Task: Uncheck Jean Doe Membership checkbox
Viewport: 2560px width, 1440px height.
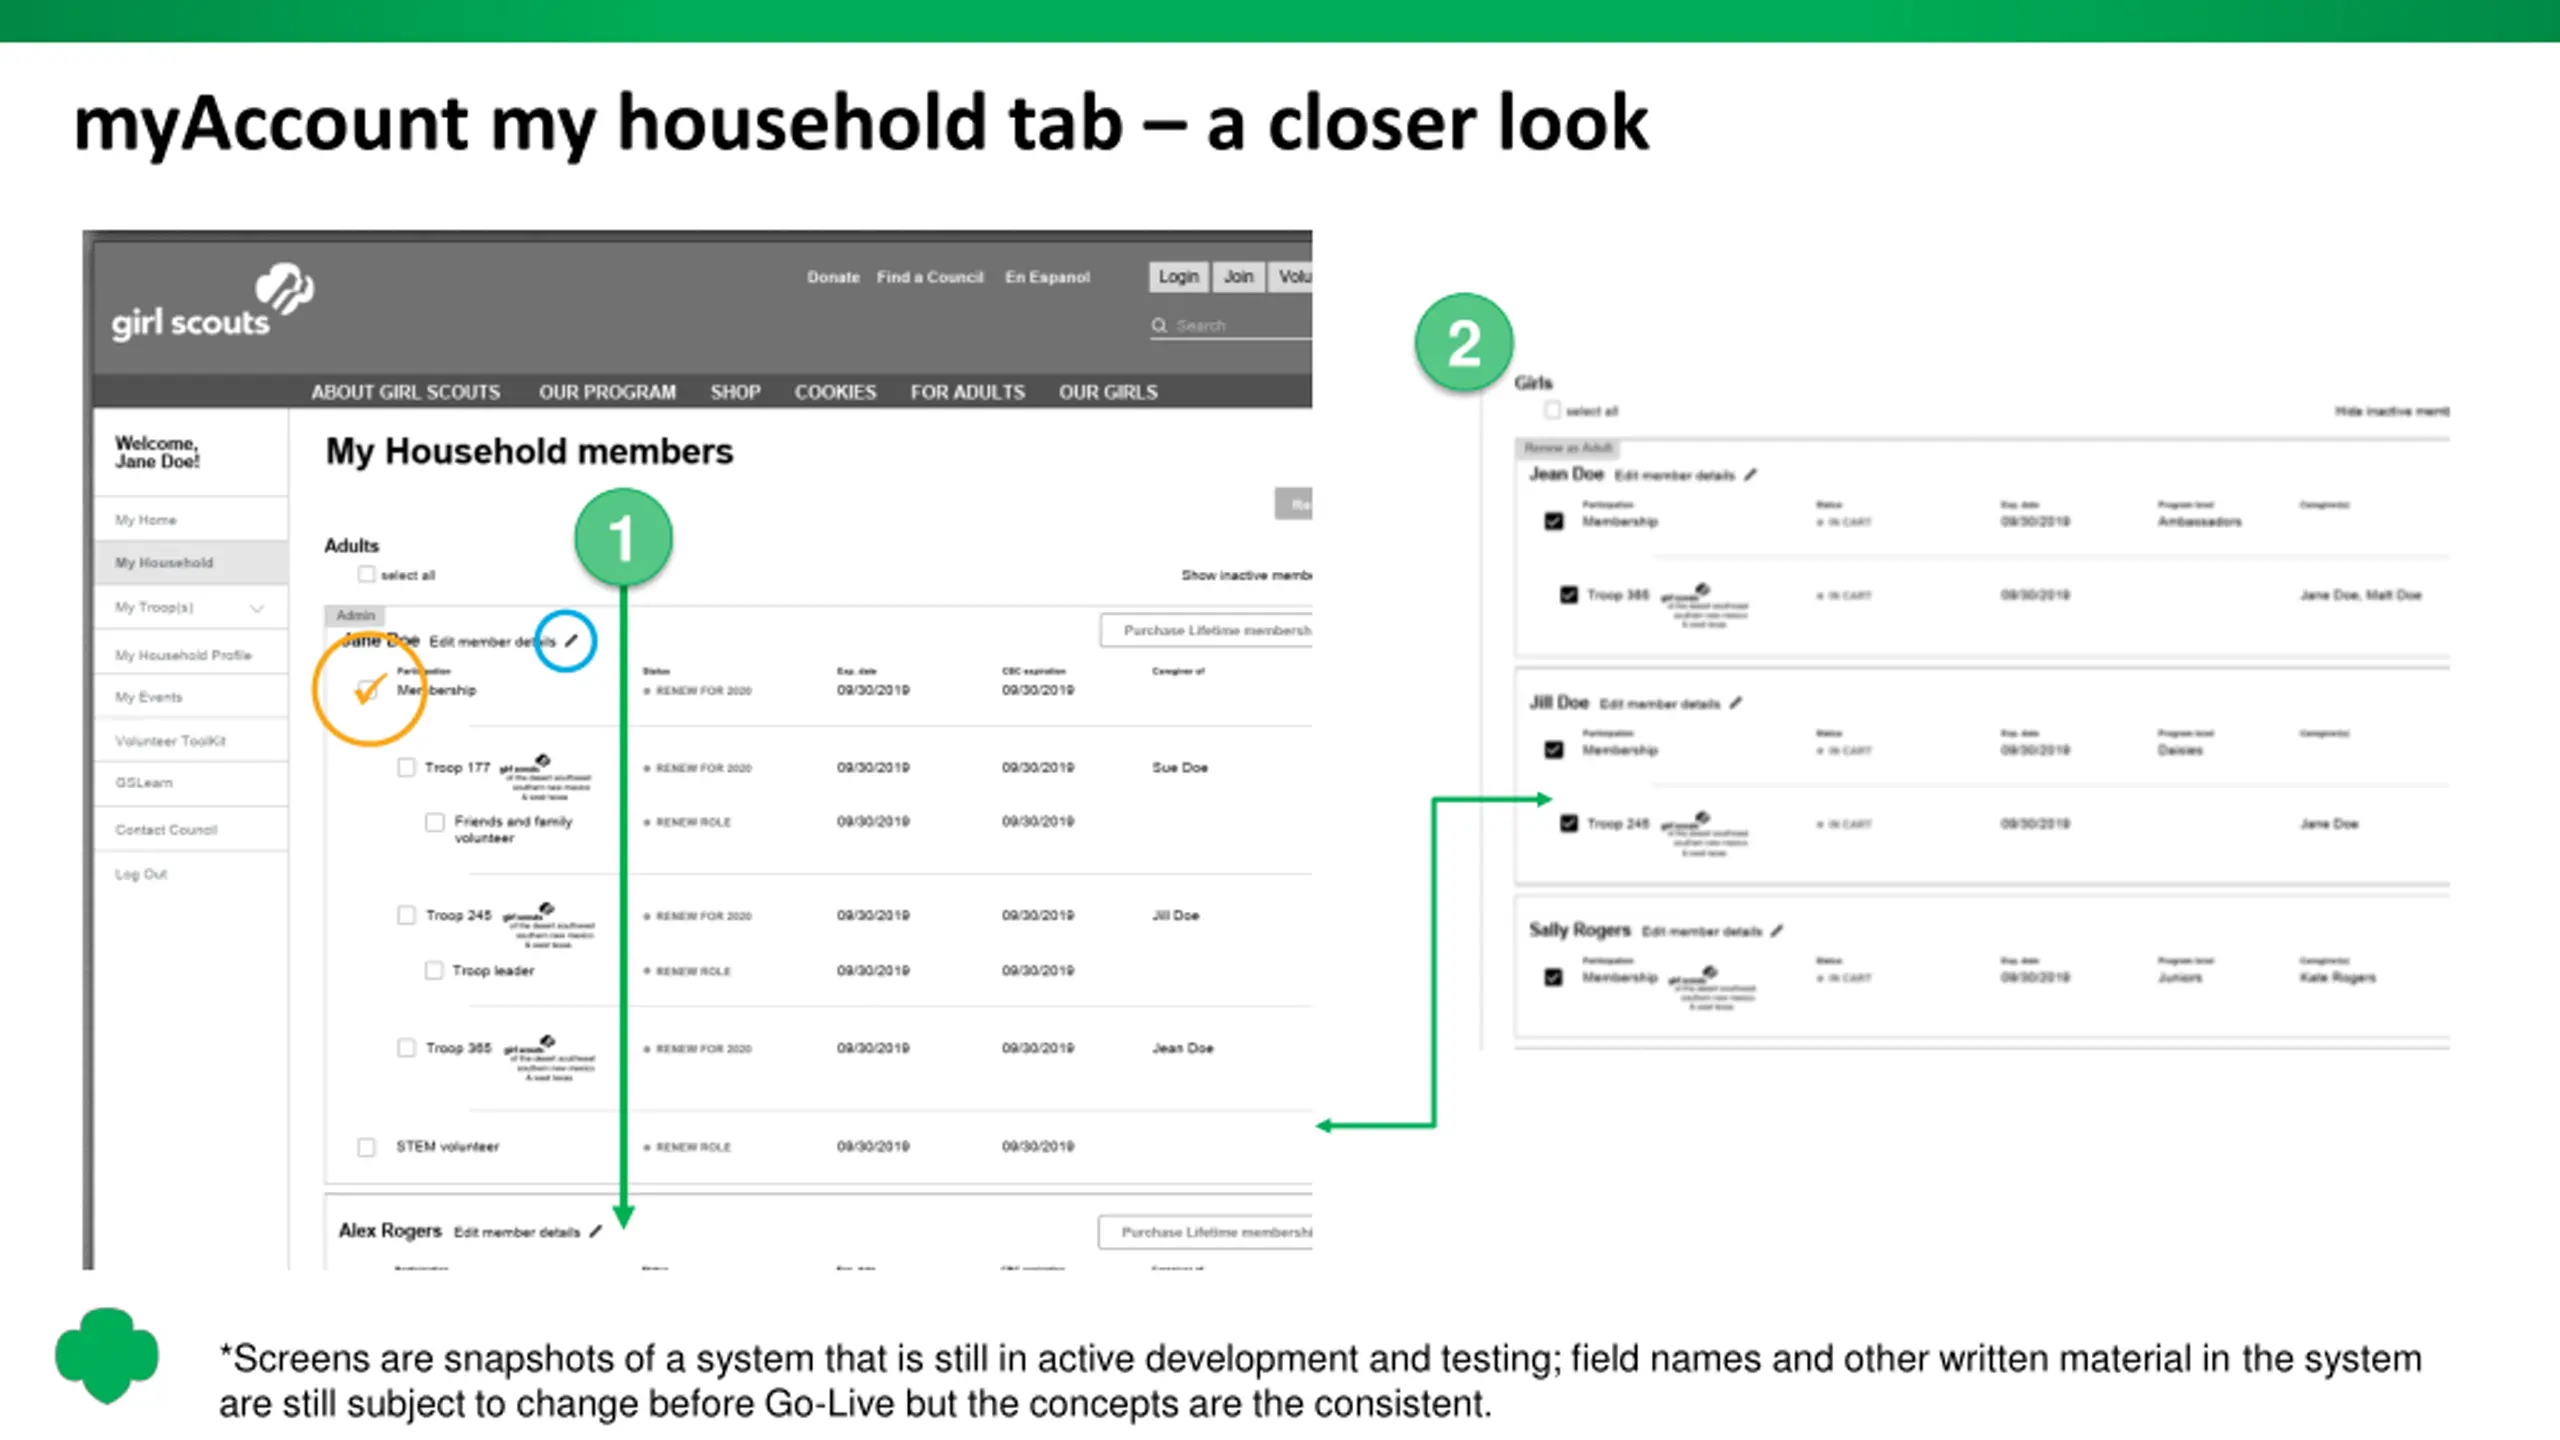Action: click(1553, 521)
